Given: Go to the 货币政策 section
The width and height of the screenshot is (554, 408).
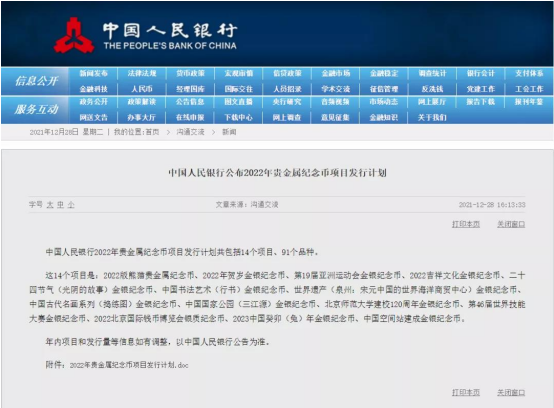Looking at the screenshot, I should coord(190,73).
